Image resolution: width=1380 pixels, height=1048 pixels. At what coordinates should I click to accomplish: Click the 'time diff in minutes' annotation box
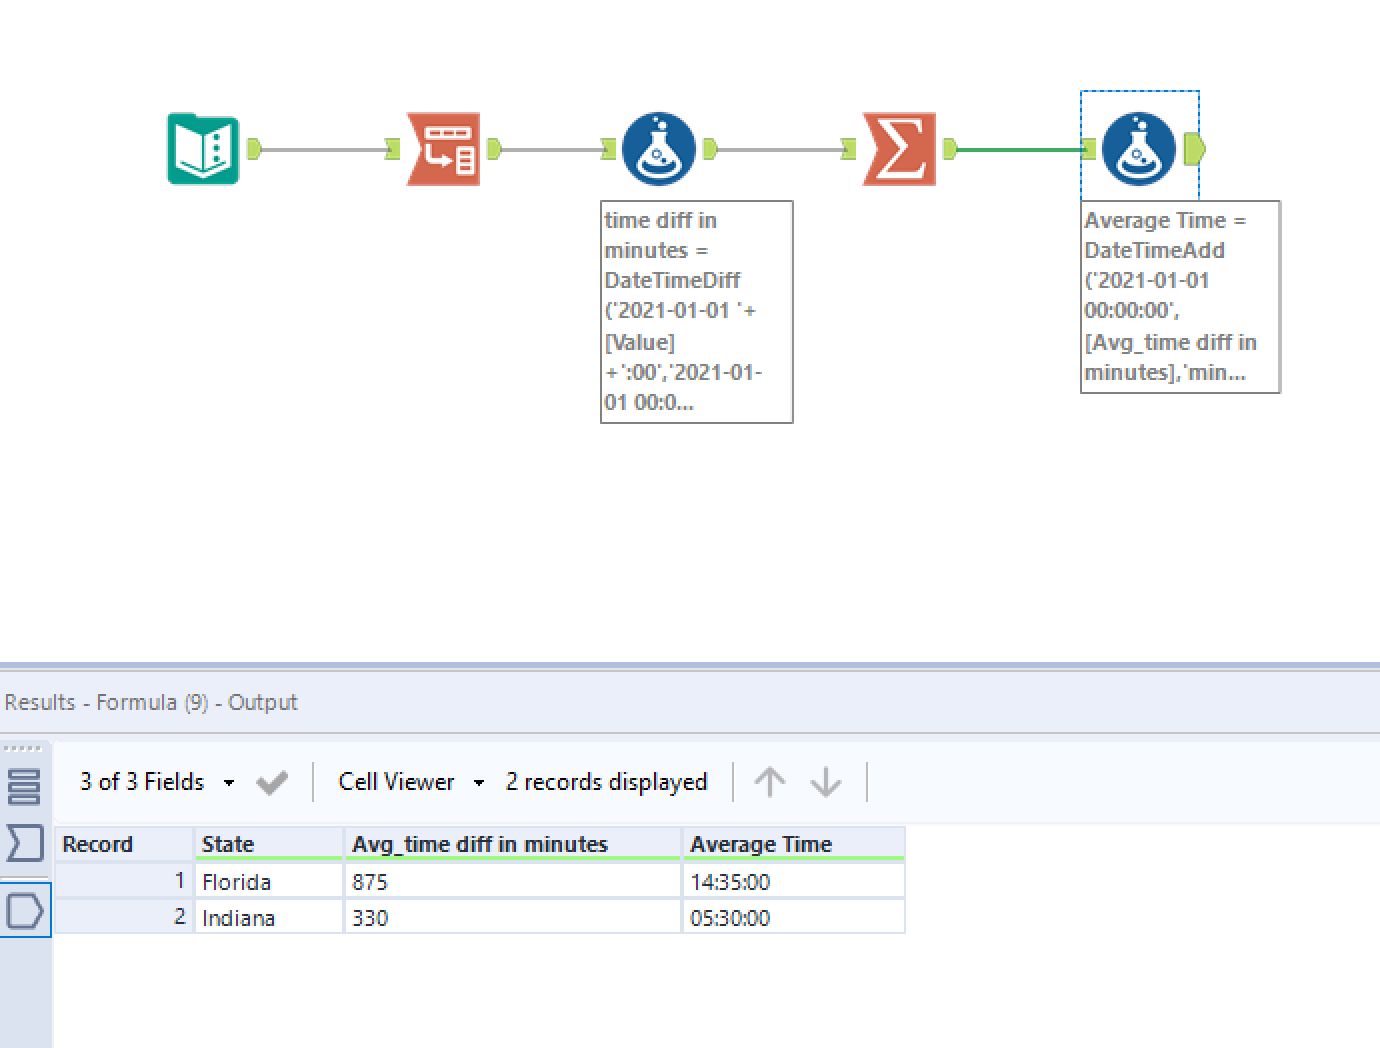pos(696,311)
